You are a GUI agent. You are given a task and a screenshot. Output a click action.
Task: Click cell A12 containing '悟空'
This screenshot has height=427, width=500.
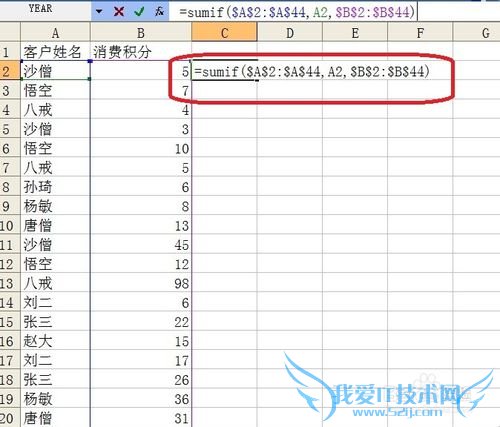55,264
